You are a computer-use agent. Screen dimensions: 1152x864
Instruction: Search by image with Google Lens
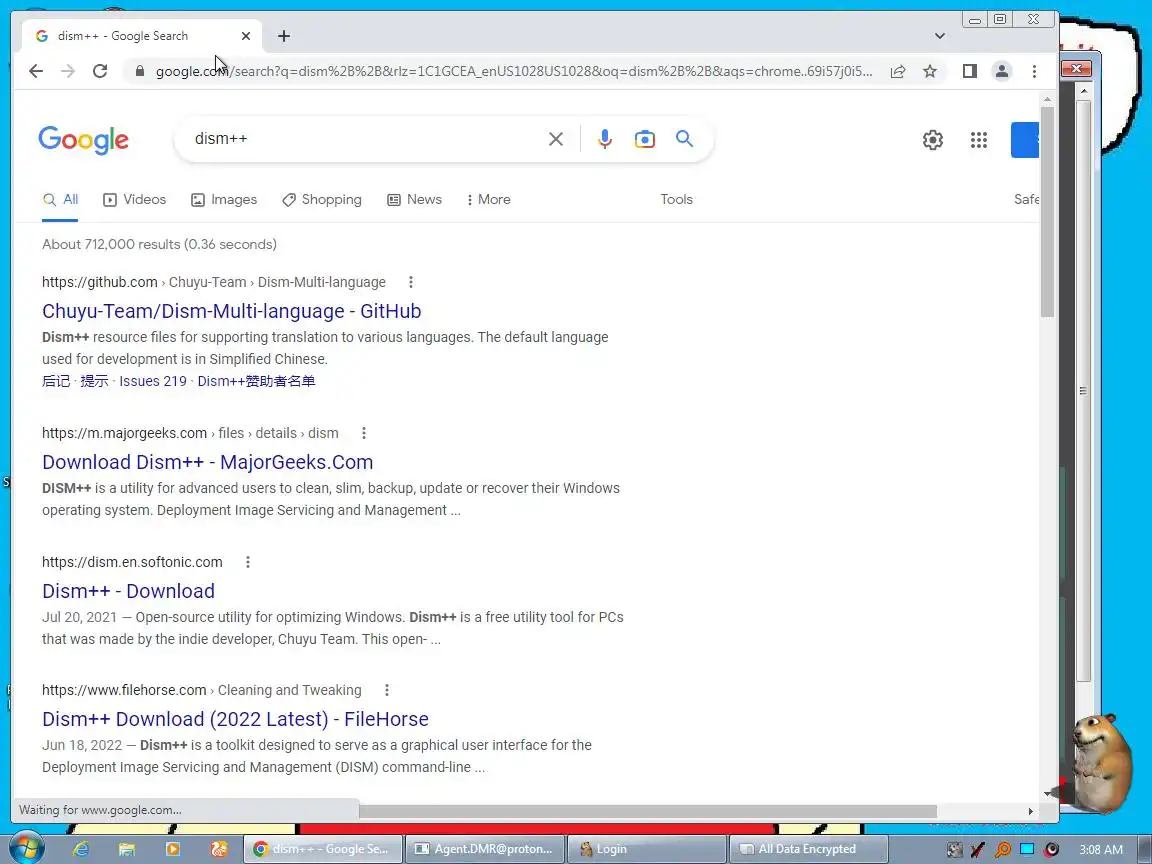tap(644, 139)
